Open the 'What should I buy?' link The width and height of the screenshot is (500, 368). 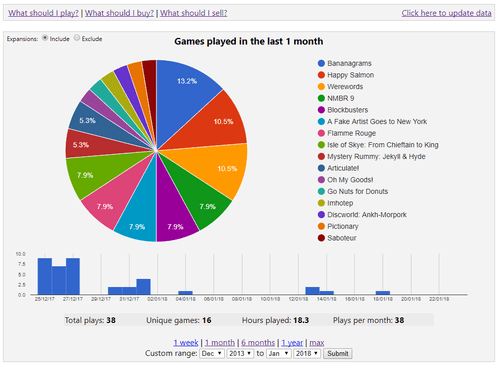pyautogui.click(x=119, y=13)
